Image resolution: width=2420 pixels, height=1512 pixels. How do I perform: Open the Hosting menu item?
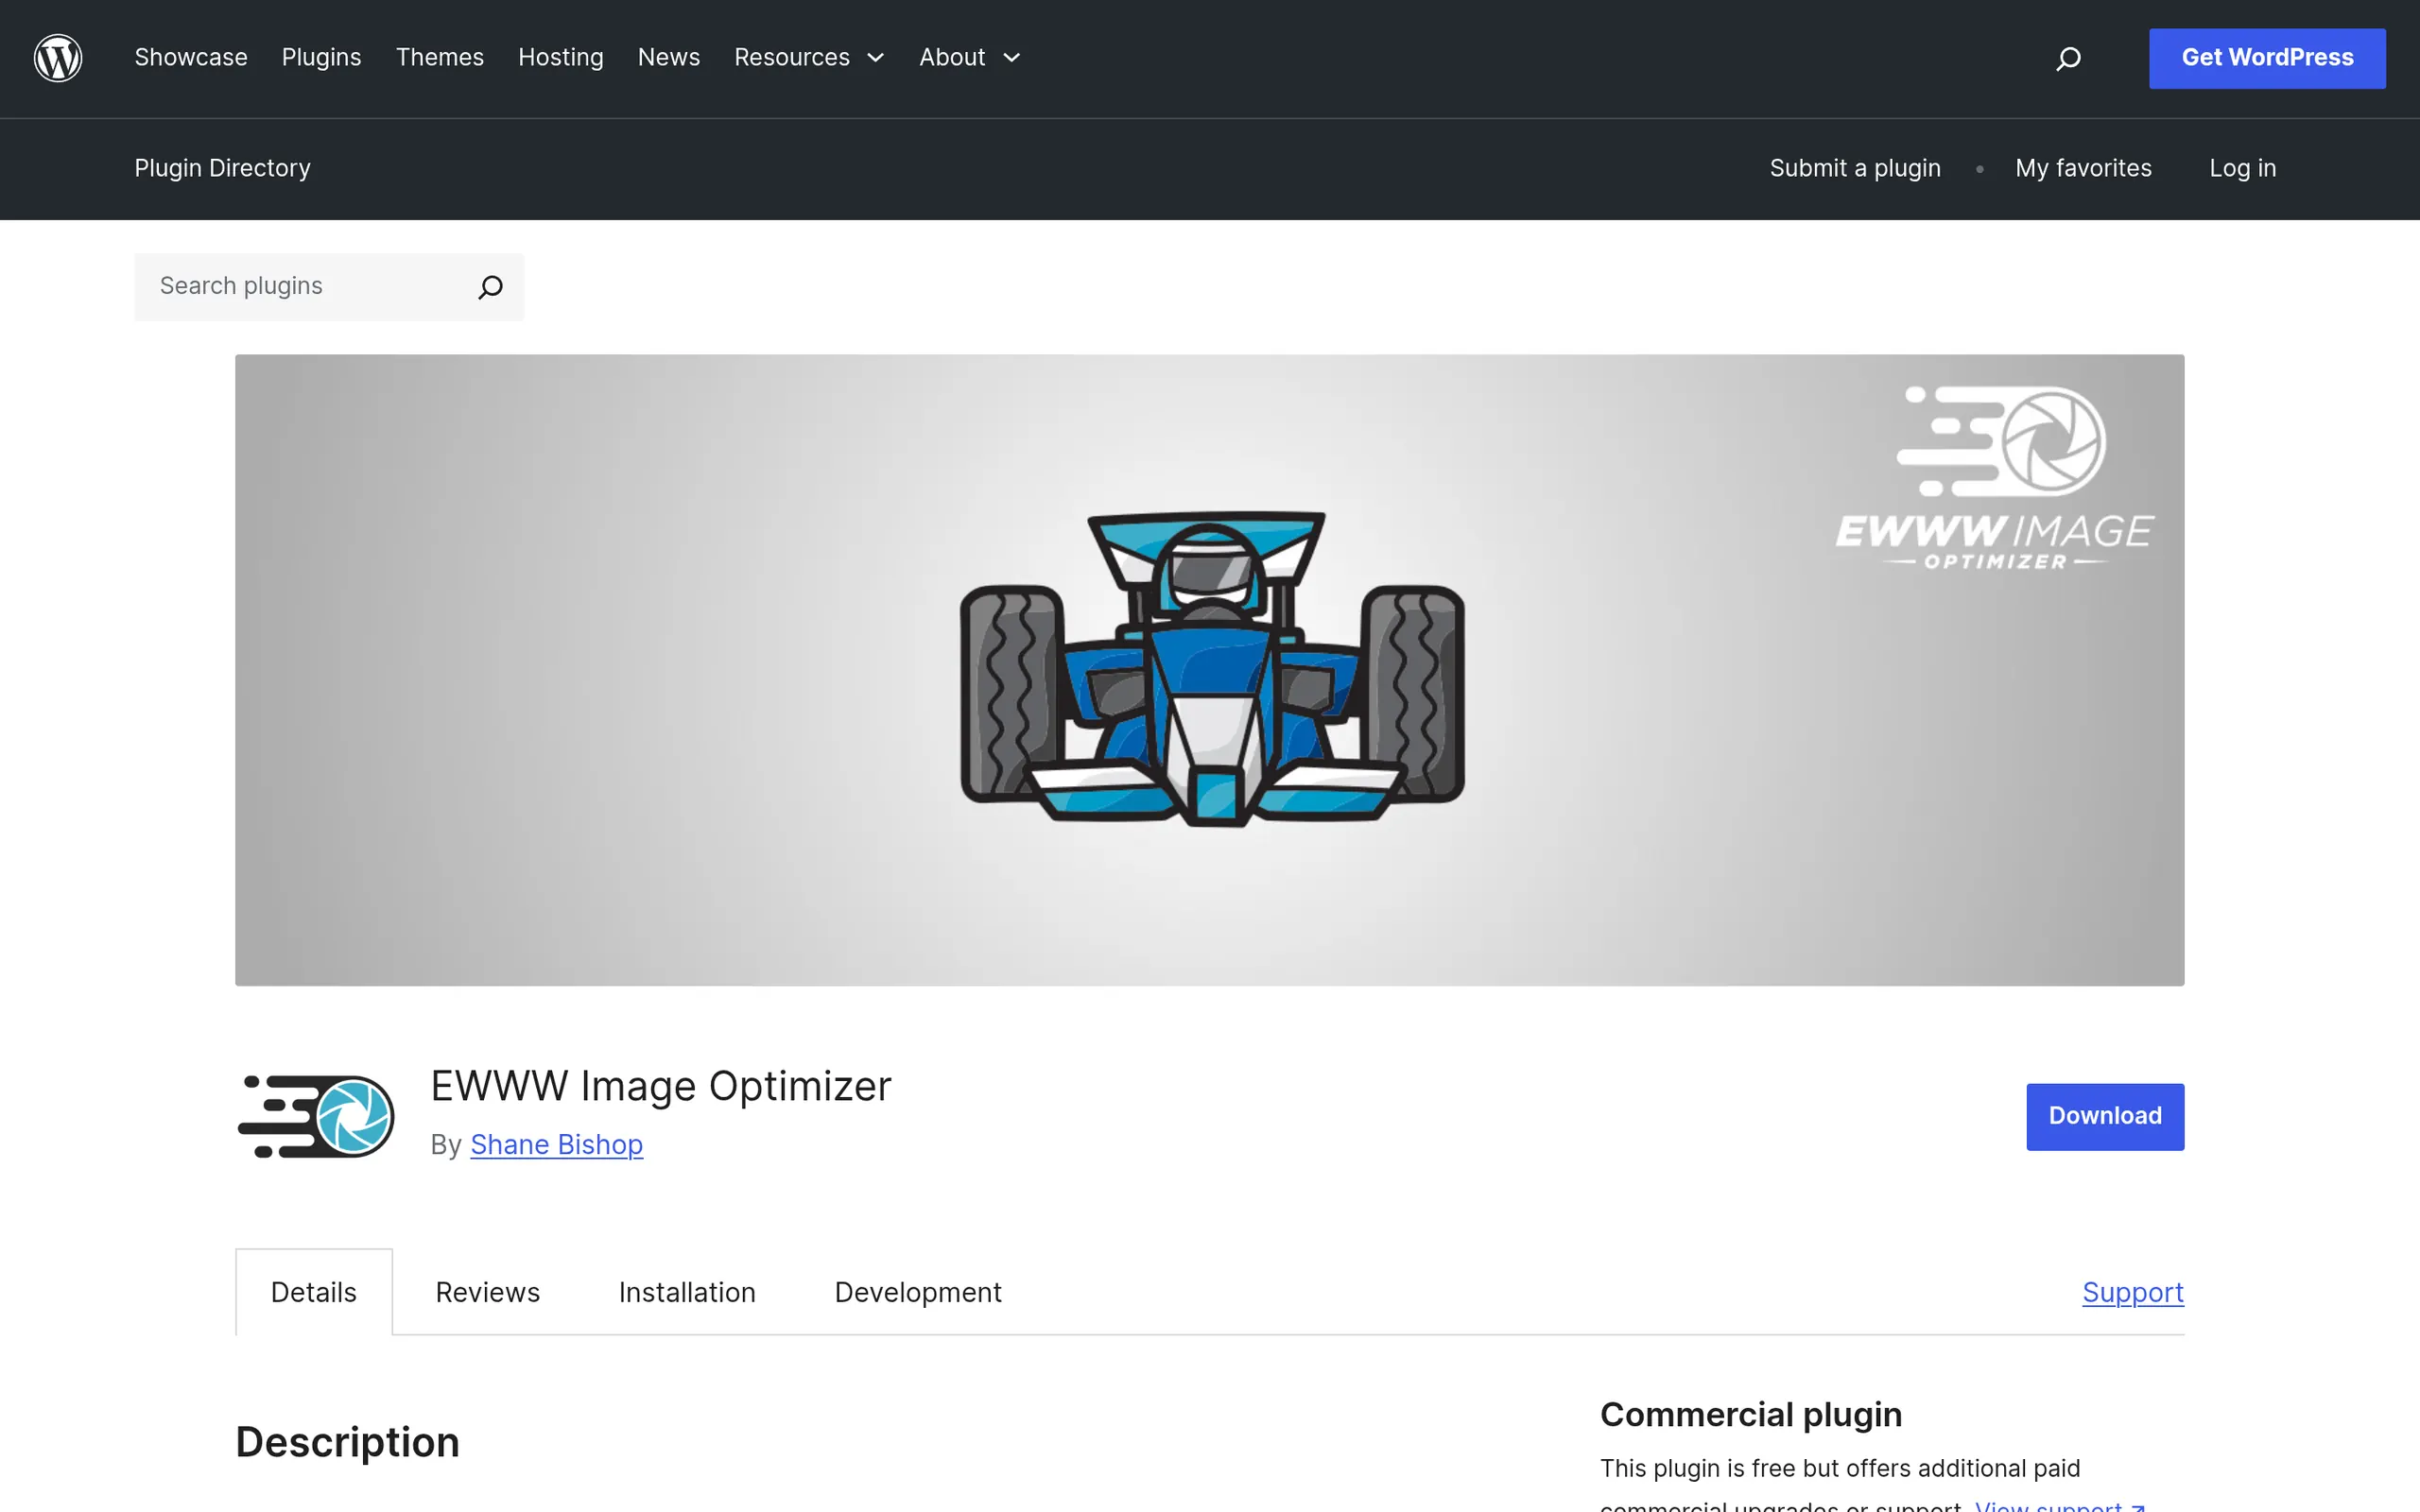561,58
